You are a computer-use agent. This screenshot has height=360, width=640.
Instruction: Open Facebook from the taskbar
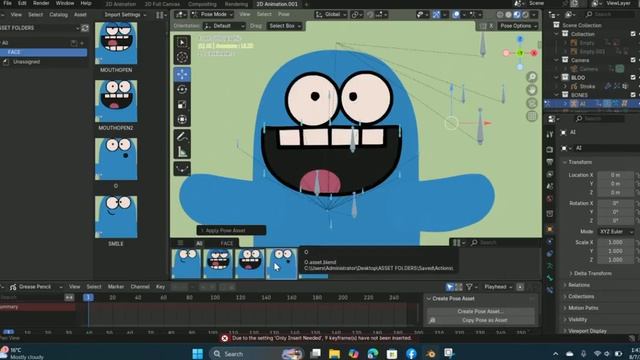(x=411, y=353)
